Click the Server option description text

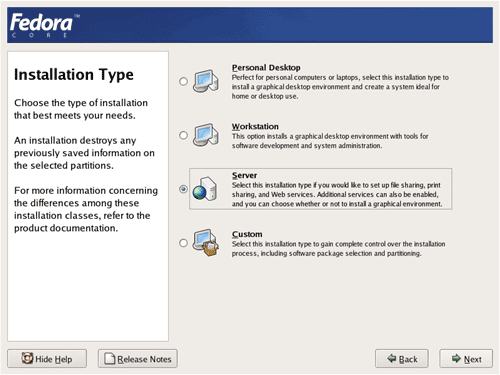click(x=337, y=194)
